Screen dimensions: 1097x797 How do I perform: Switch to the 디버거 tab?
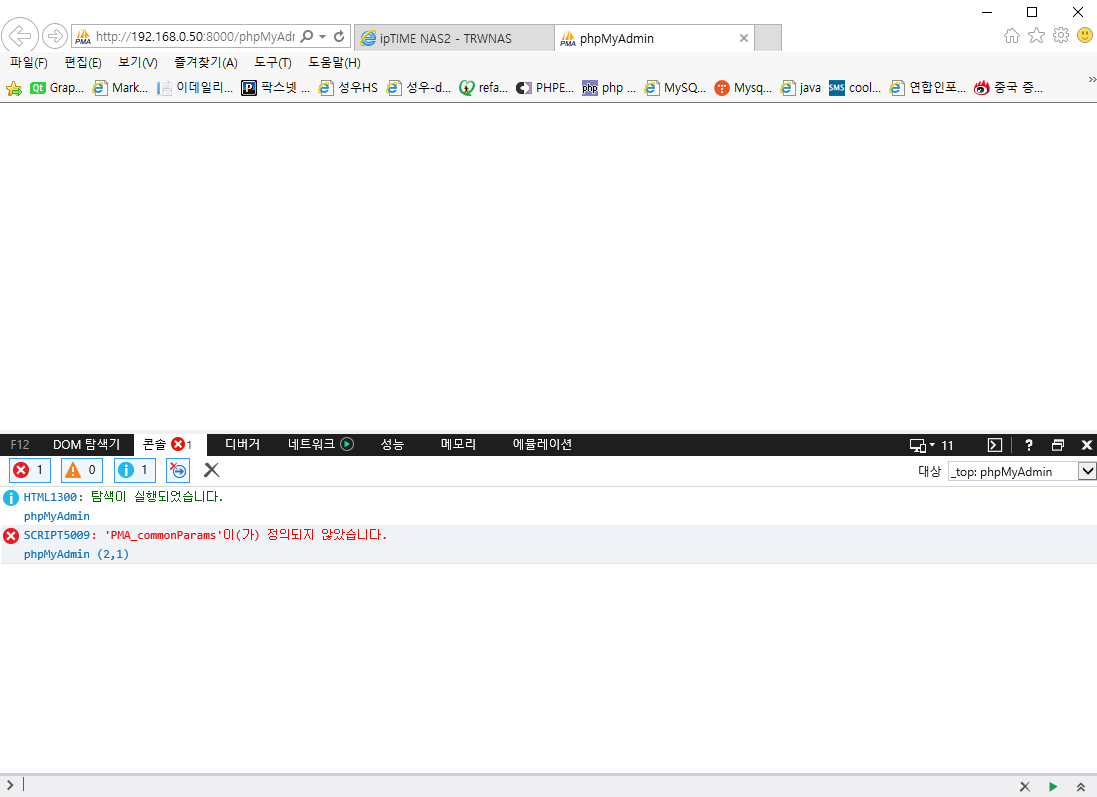[243, 444]
